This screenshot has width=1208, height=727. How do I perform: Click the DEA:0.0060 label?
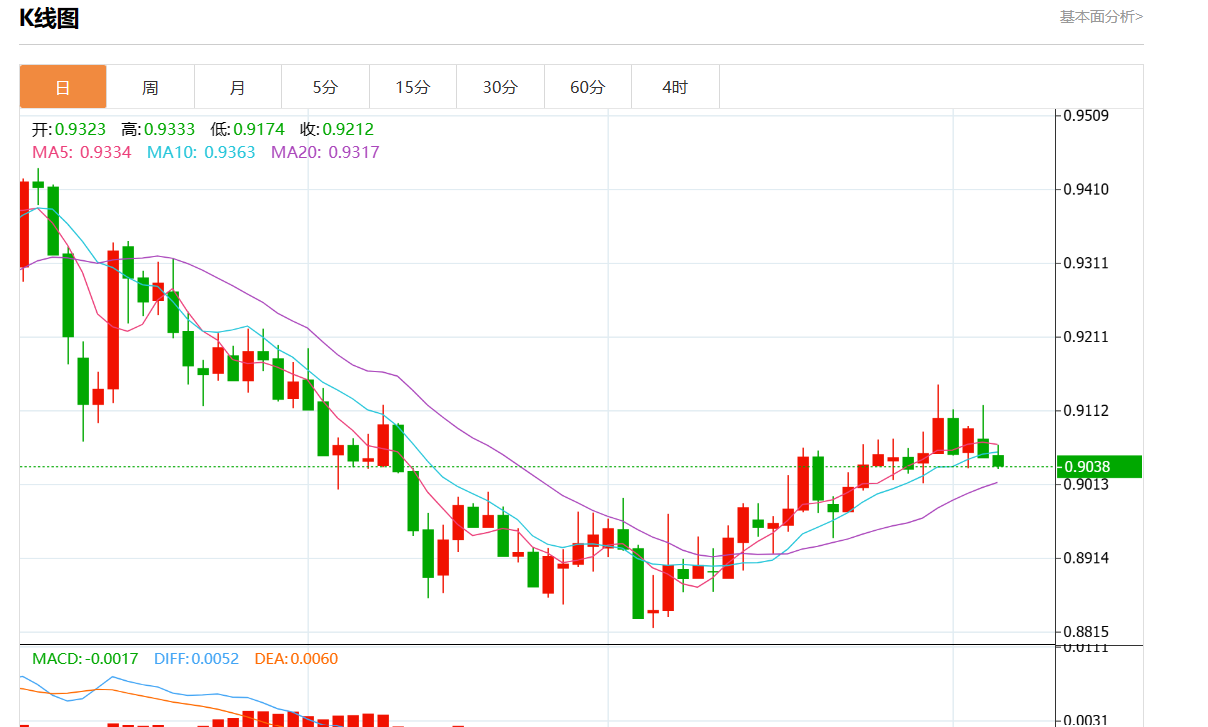point(297,659)
